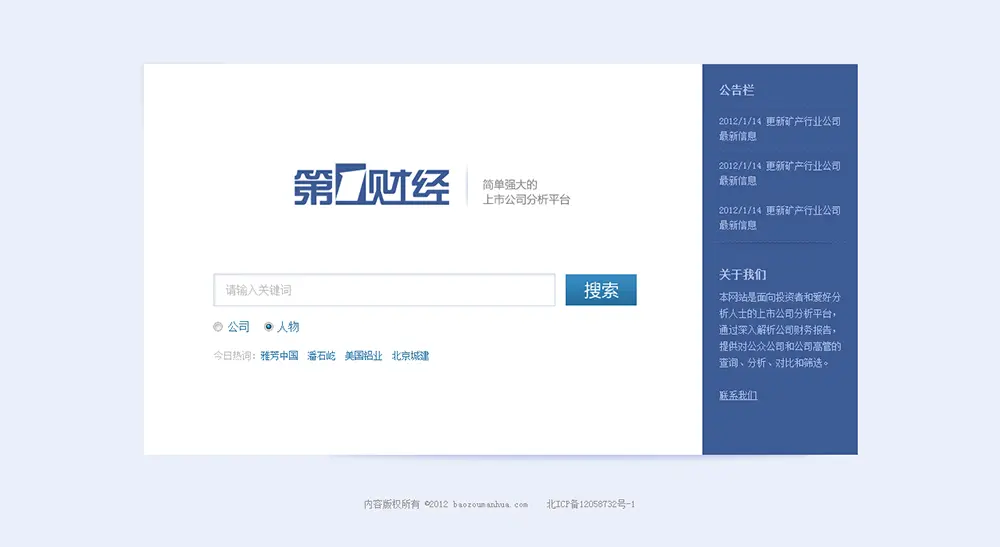
Task: Click the 美国铝业 hot keyword link
Action: click(x=364, y=356)
